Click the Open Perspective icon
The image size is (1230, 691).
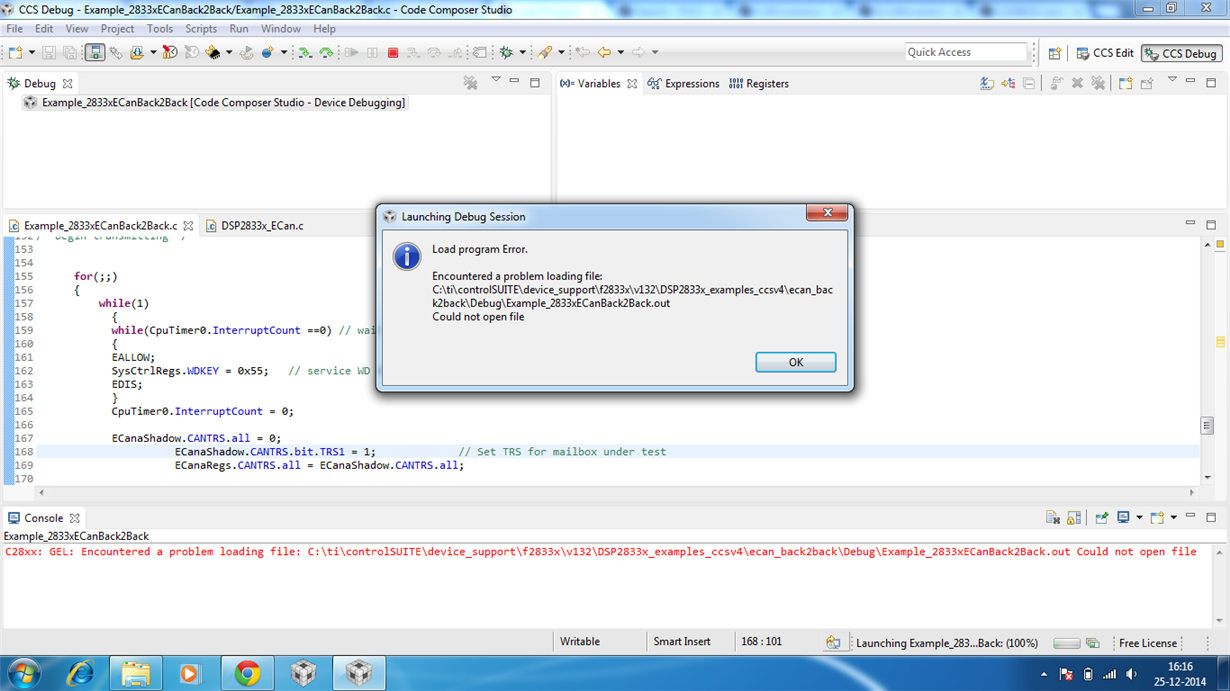[1054, 53]
